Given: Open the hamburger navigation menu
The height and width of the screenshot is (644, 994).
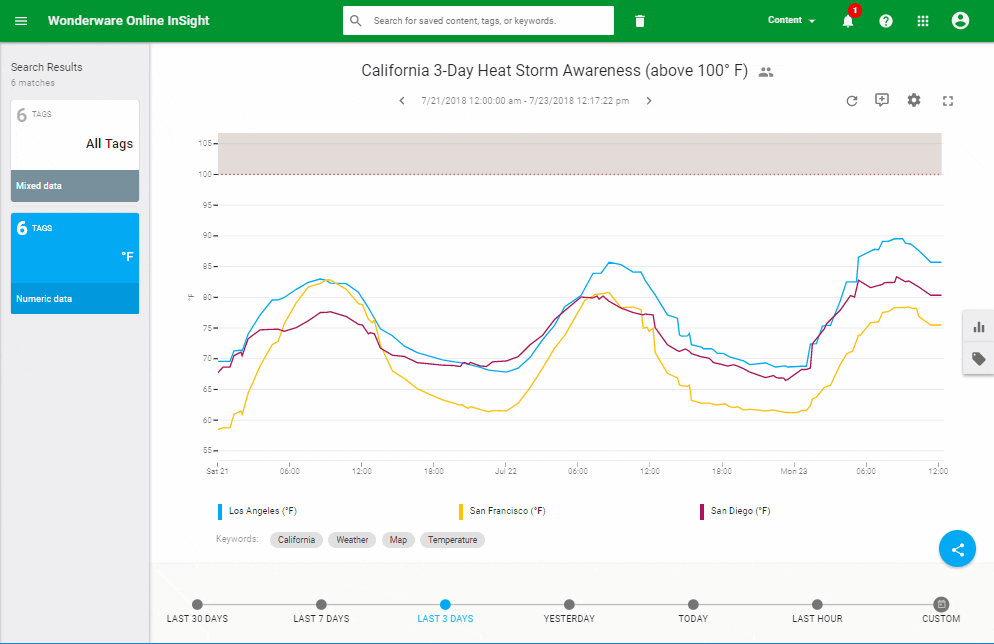Looking at the screenshot, I should point(21,21).
